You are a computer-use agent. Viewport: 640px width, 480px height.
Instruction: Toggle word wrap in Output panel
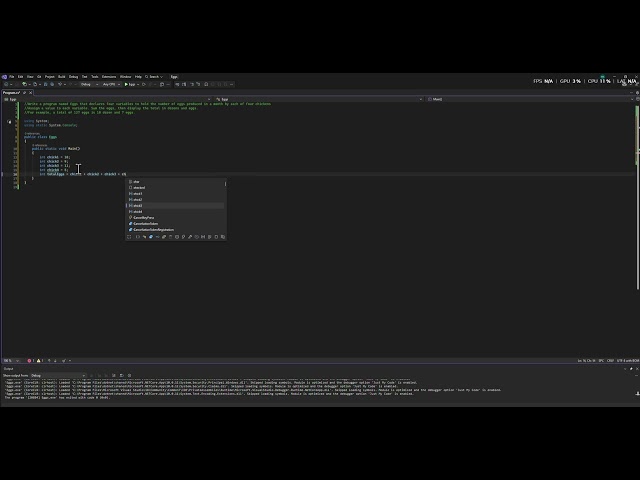(x=122, y=376)
